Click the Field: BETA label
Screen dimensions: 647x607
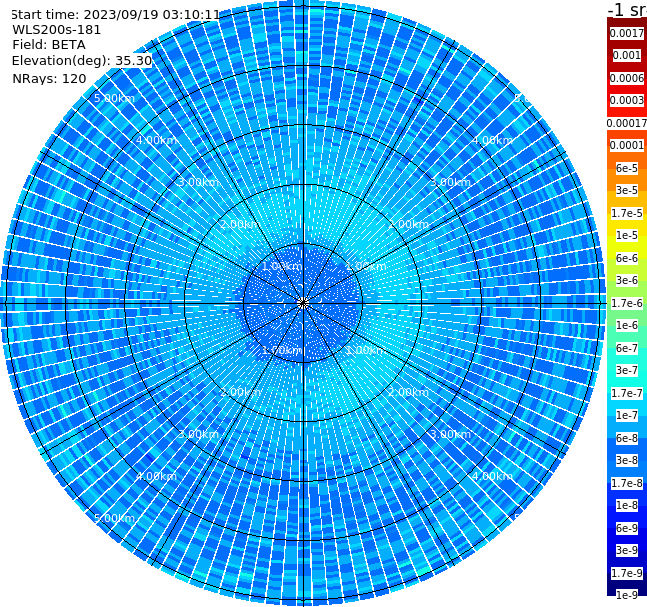pos(49,45)
